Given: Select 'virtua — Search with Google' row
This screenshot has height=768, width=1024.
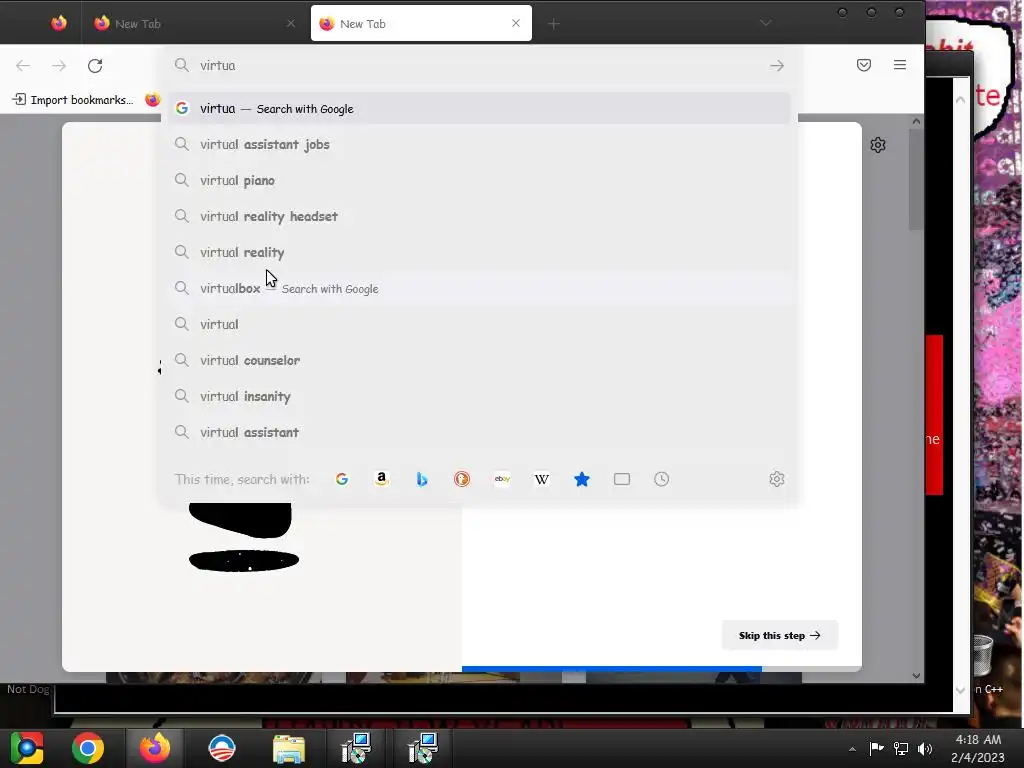Looking at the screenshot, I should pyautogui.click(x=480, y=108).
